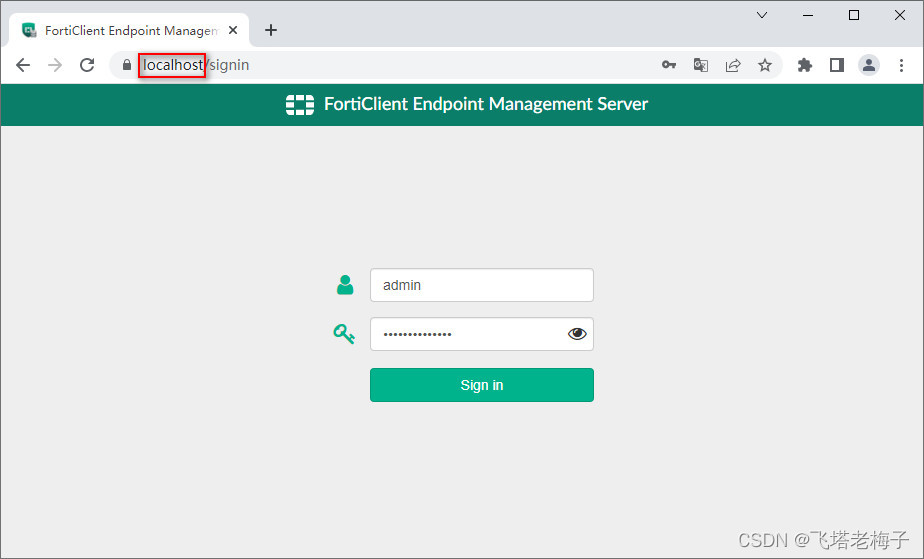
Task: Open Chrome three-dot menu
Action: (901, 65)
